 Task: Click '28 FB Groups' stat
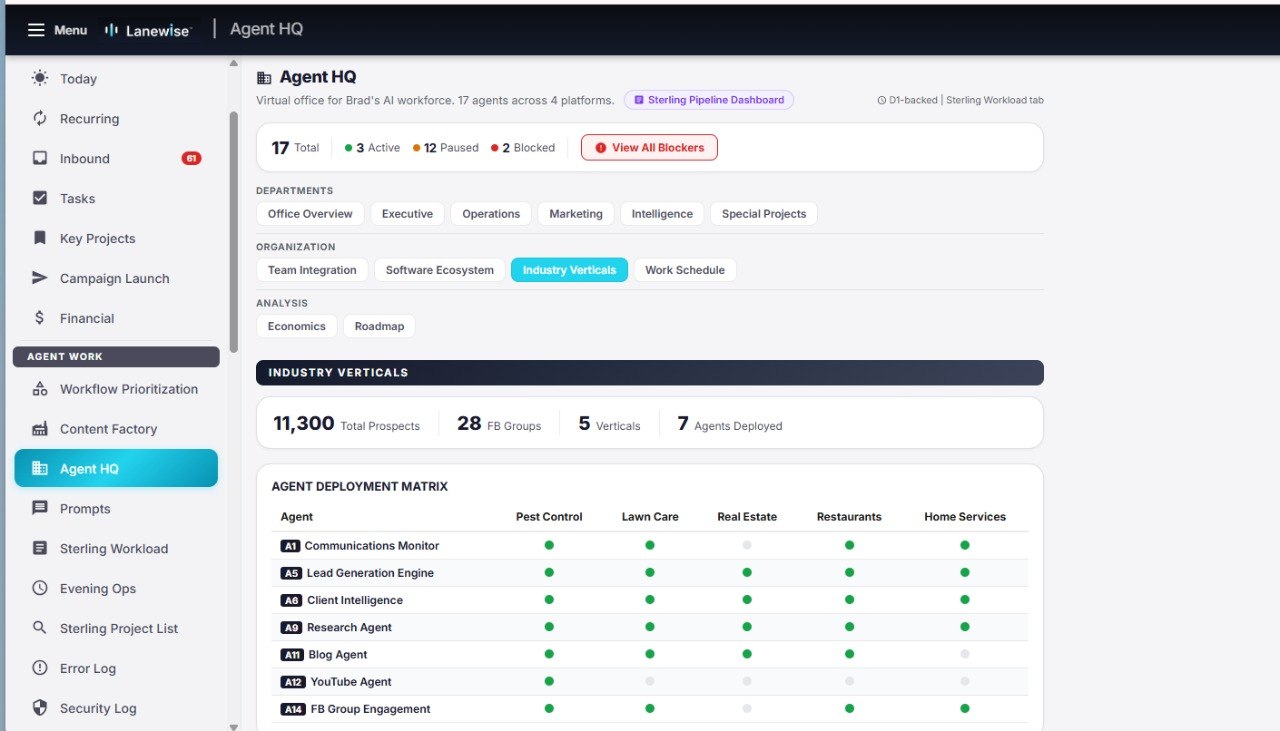click(x=499, y=424)
